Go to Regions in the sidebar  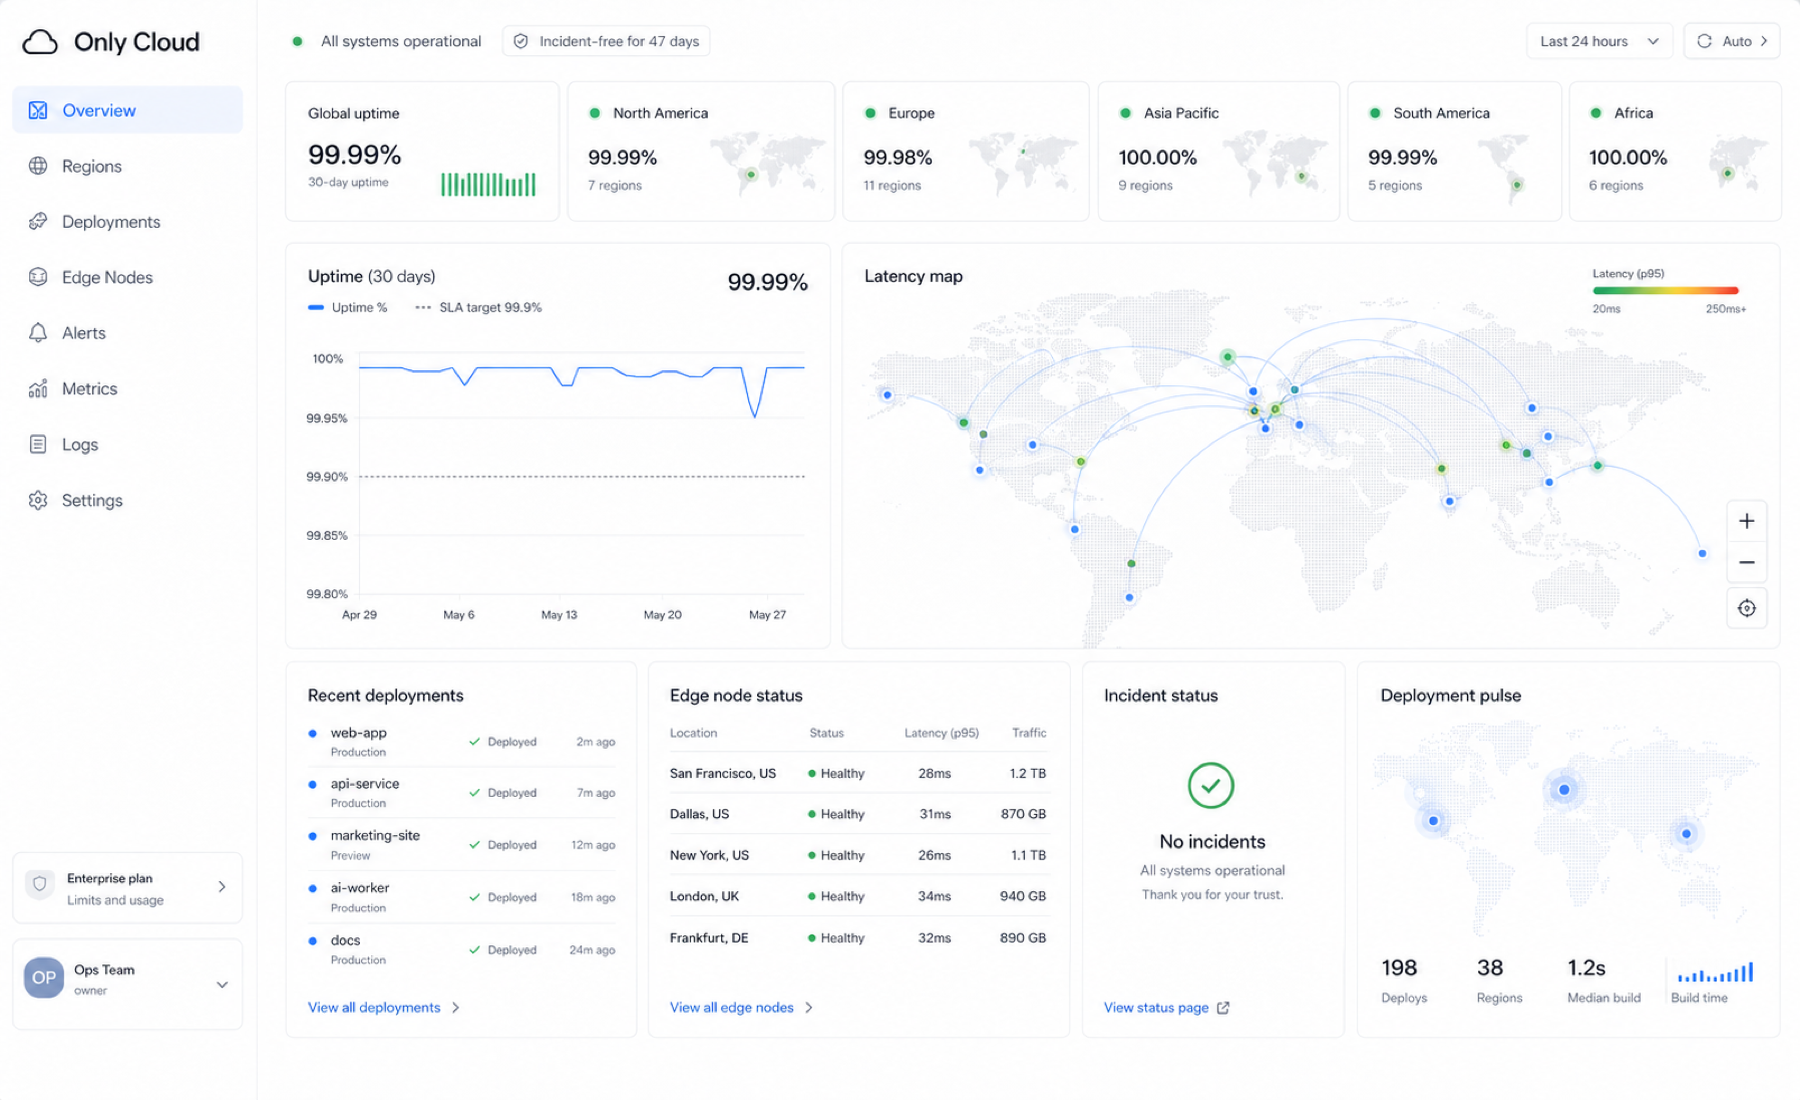[128, 166]
